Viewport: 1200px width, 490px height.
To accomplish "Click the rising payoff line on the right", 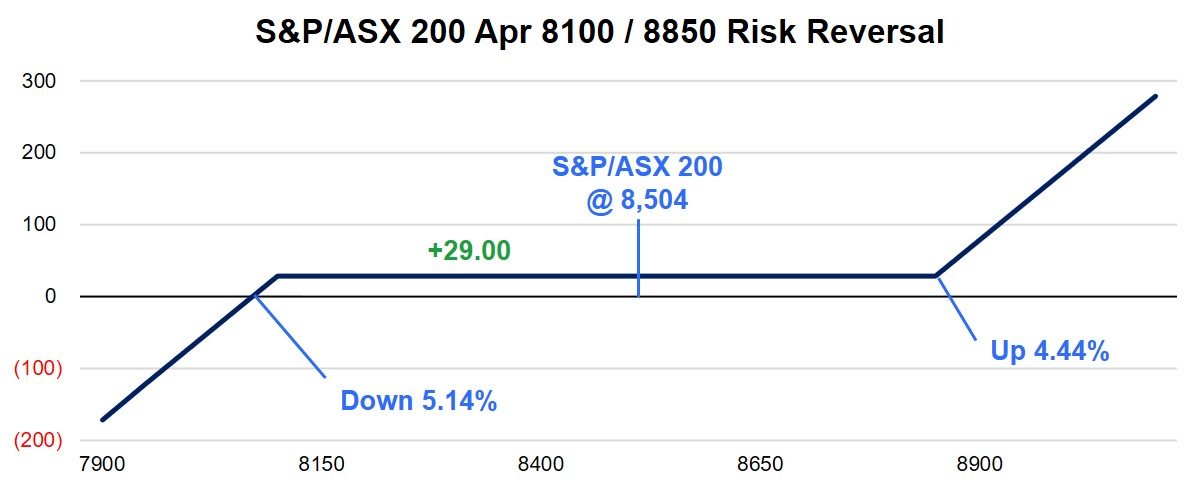I will [1050, 183].
